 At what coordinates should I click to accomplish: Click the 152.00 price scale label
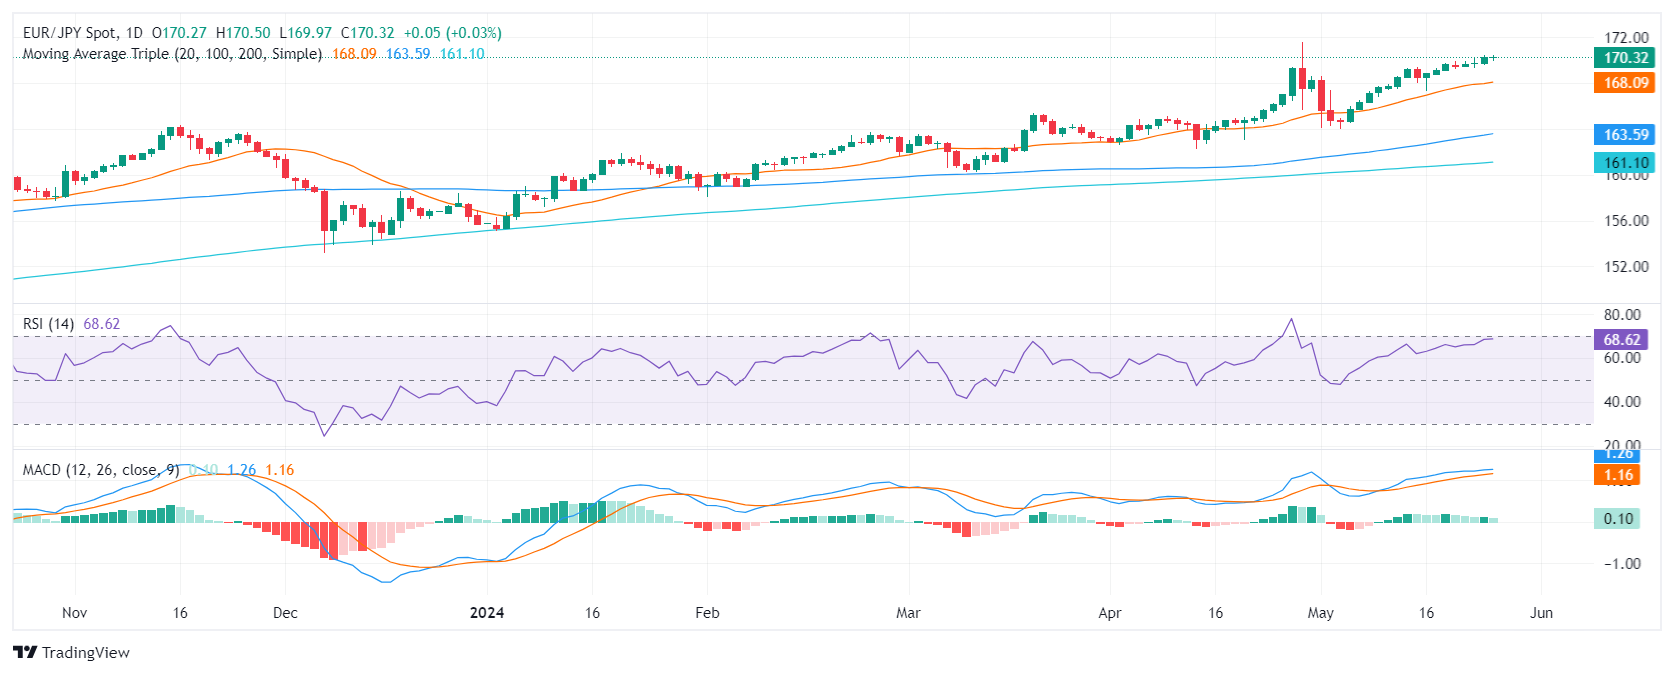1626,267
